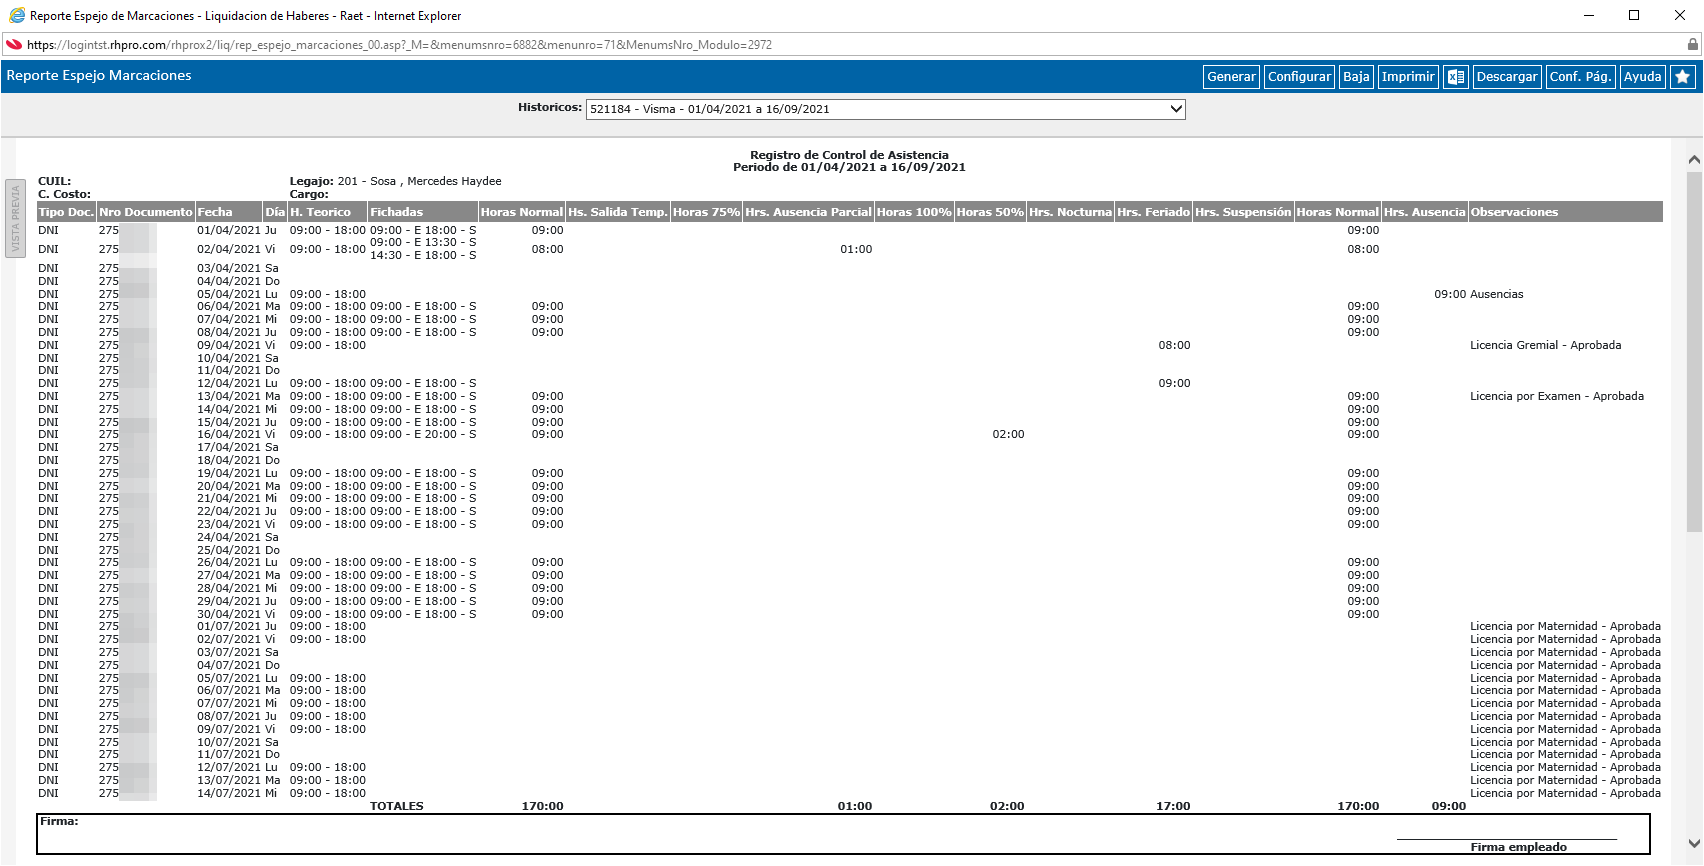Click the 08:00 feriado value on 09/04/2021
The height and width of the screenshot is (866, 1704).
[x=1174, y=345]
